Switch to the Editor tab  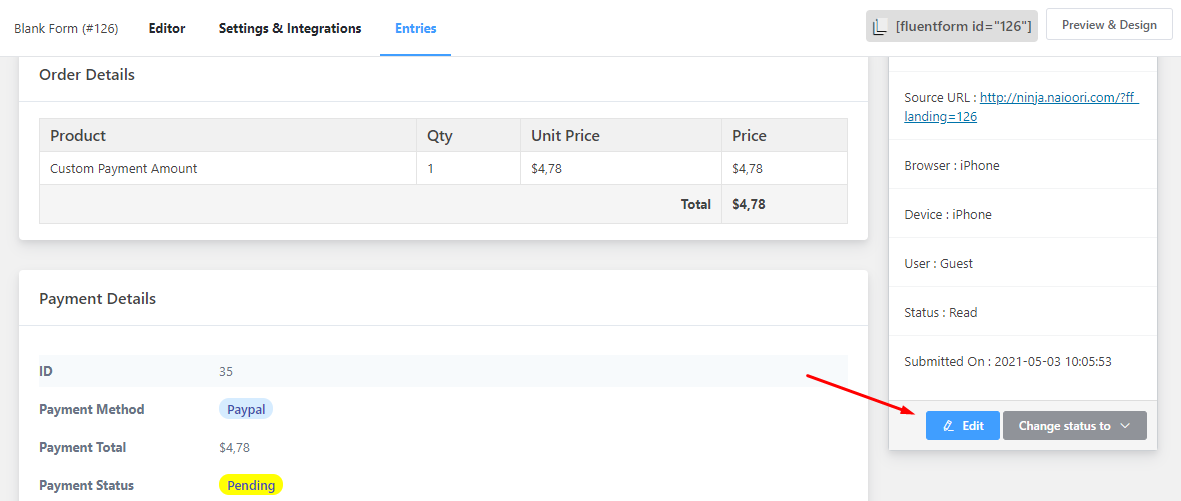click(167, 28)
